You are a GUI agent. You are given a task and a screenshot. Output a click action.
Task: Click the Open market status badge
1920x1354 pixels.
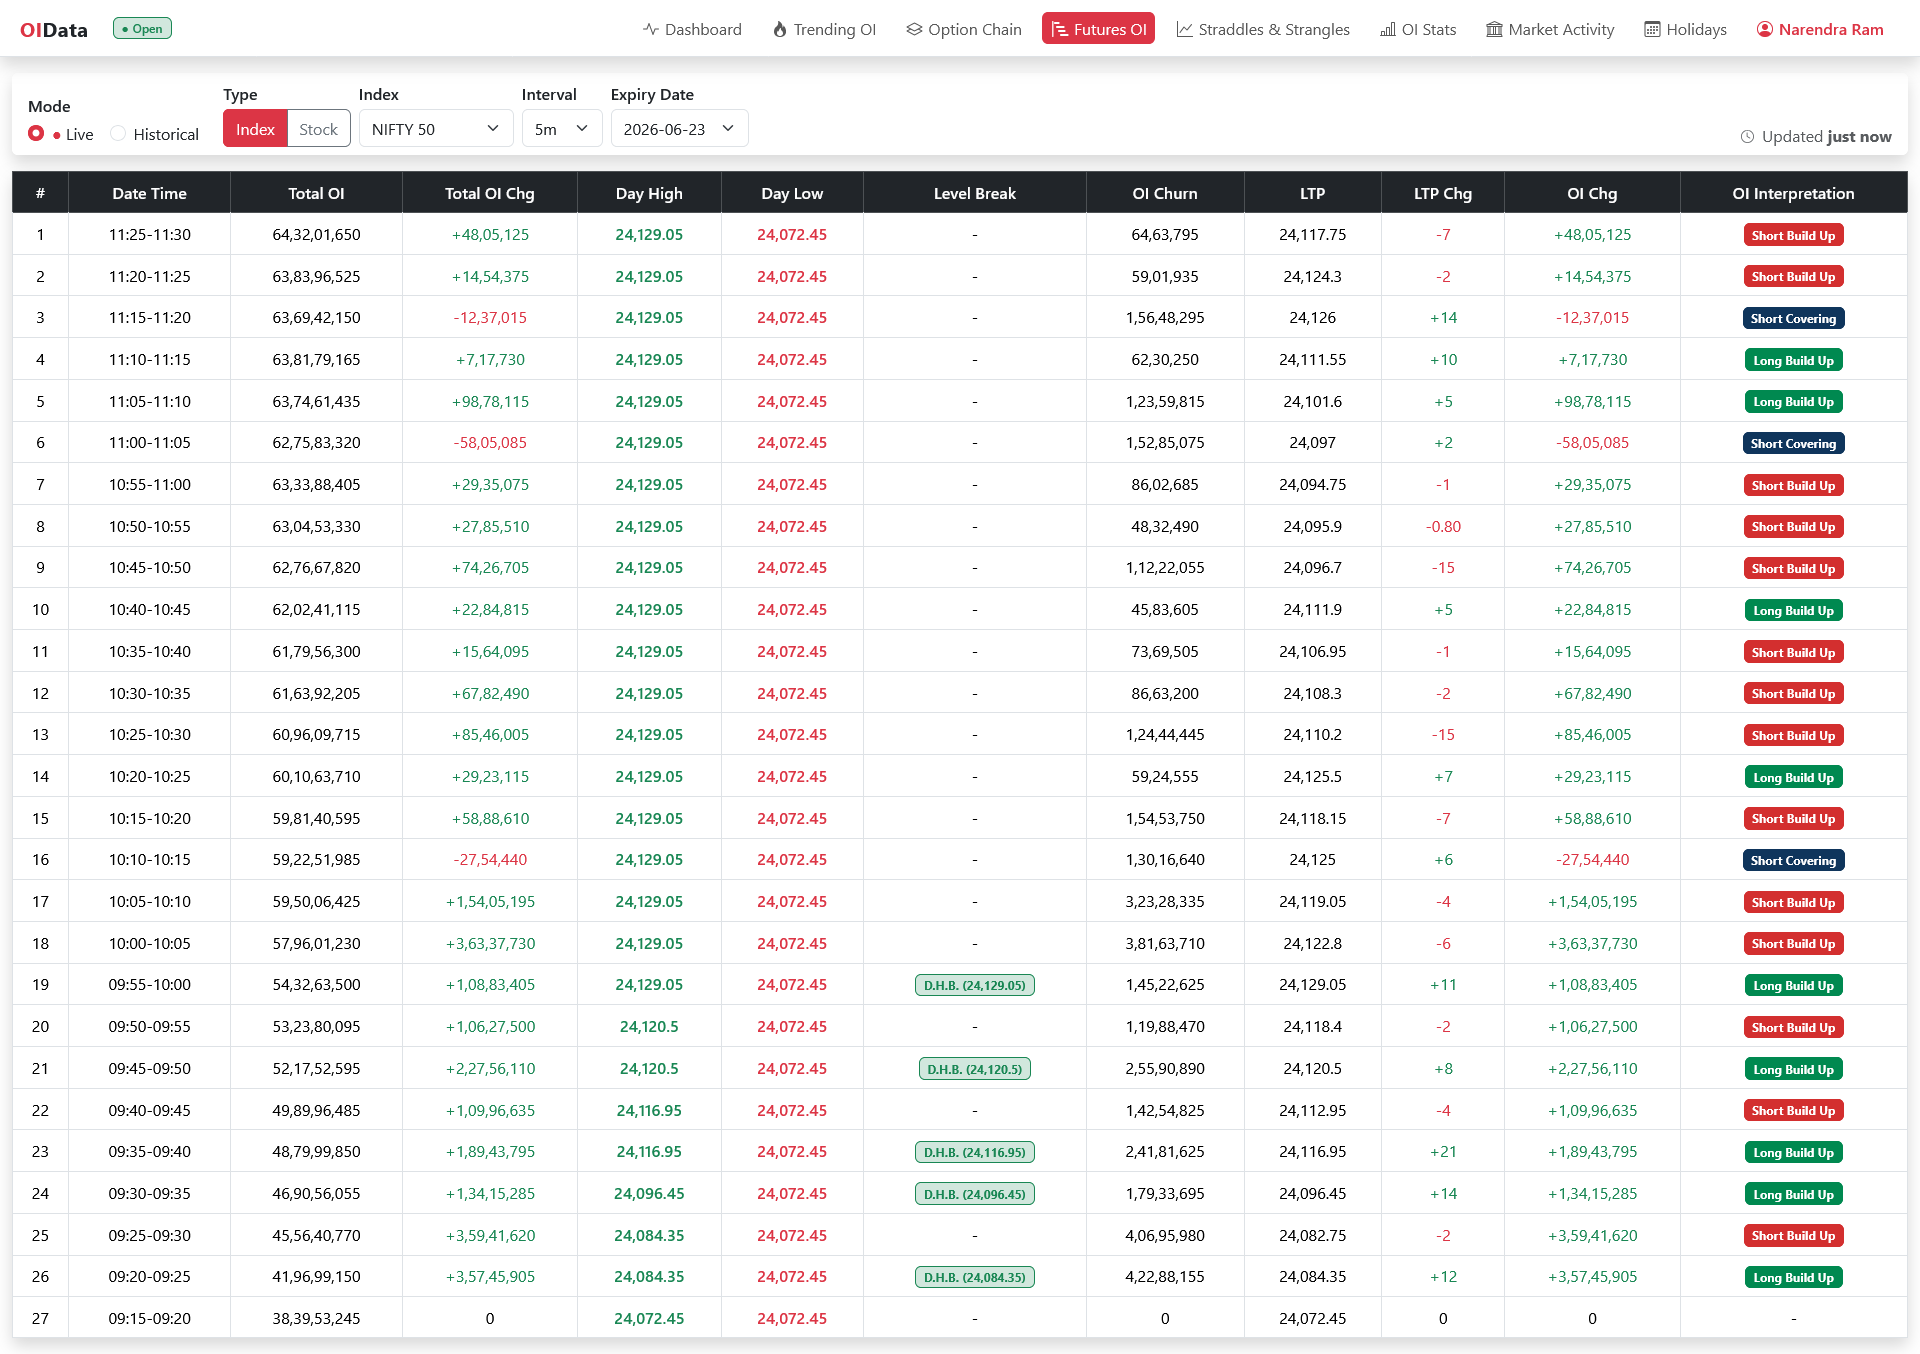pyautogui.click(x=142, y=29)
